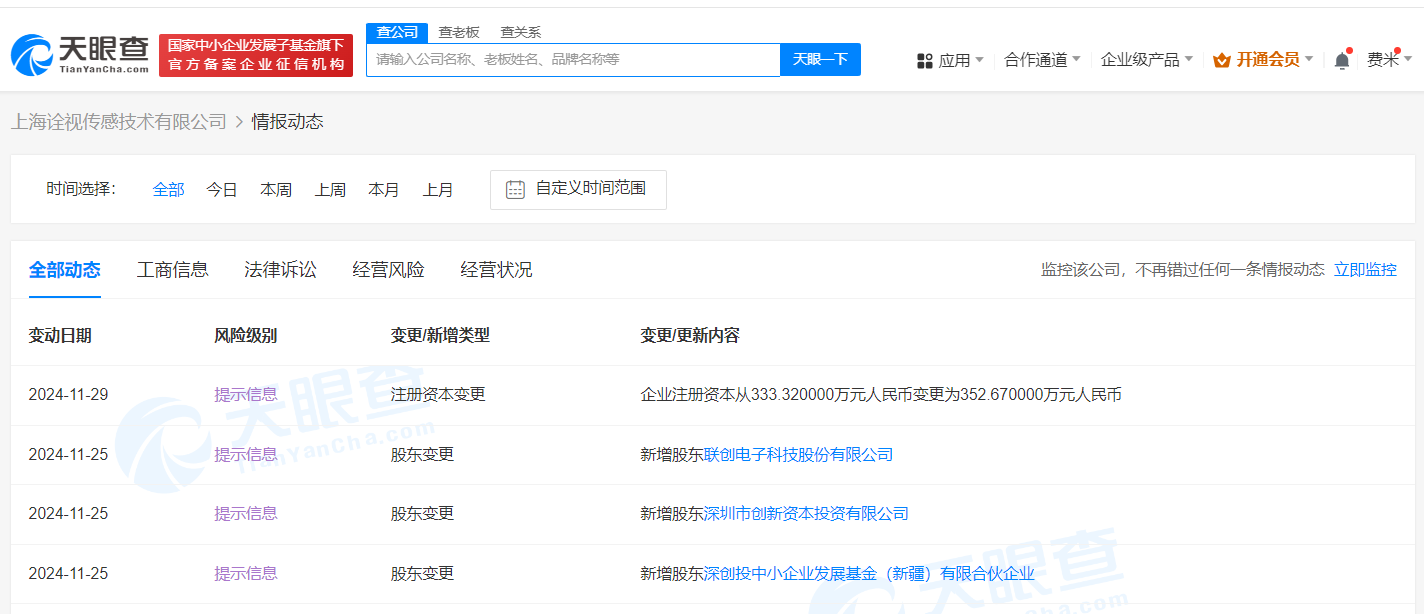Filter time by 今日
The width and height of the screenshot is (1424, 614).
(x=222, y=190)
